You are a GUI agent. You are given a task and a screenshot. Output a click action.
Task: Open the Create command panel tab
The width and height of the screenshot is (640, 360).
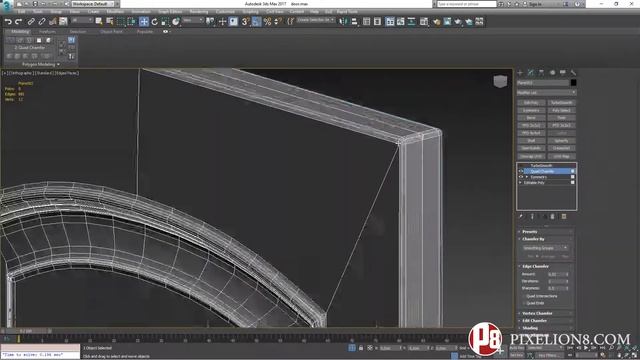pyautogui.click(x=520, y=73)
